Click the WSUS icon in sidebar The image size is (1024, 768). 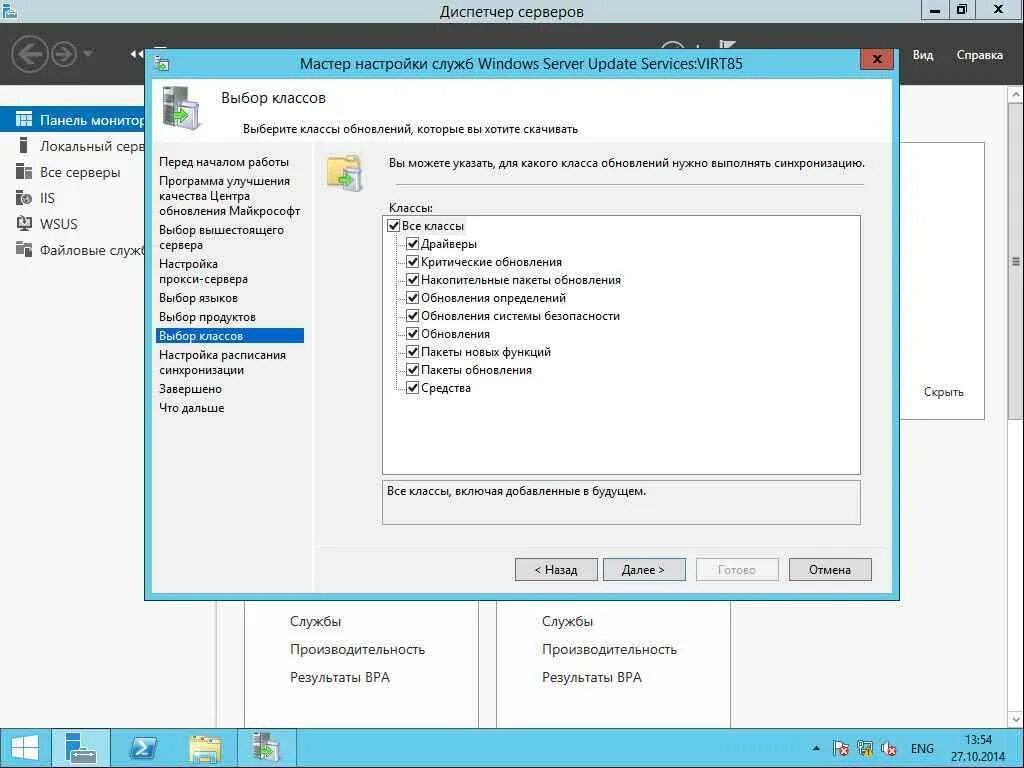point(24,223)
